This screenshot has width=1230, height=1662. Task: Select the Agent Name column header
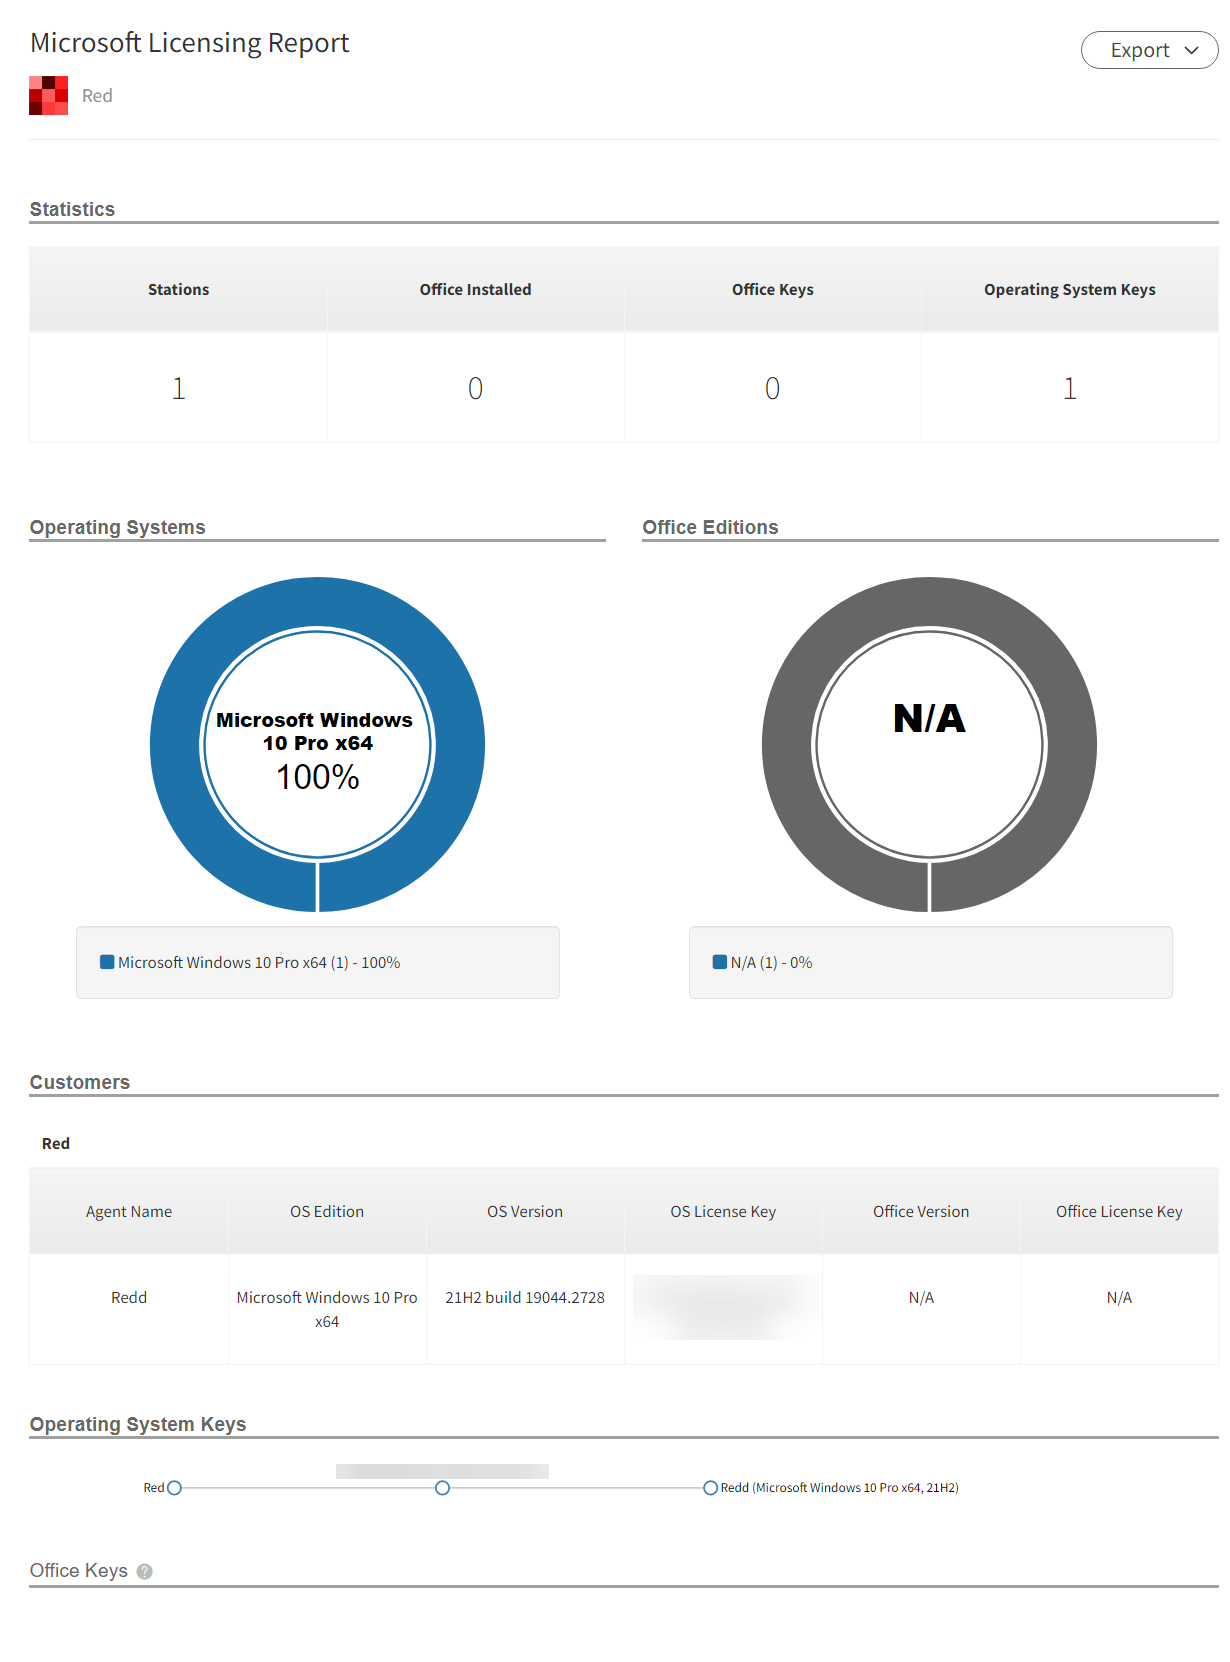(129, 1211)
